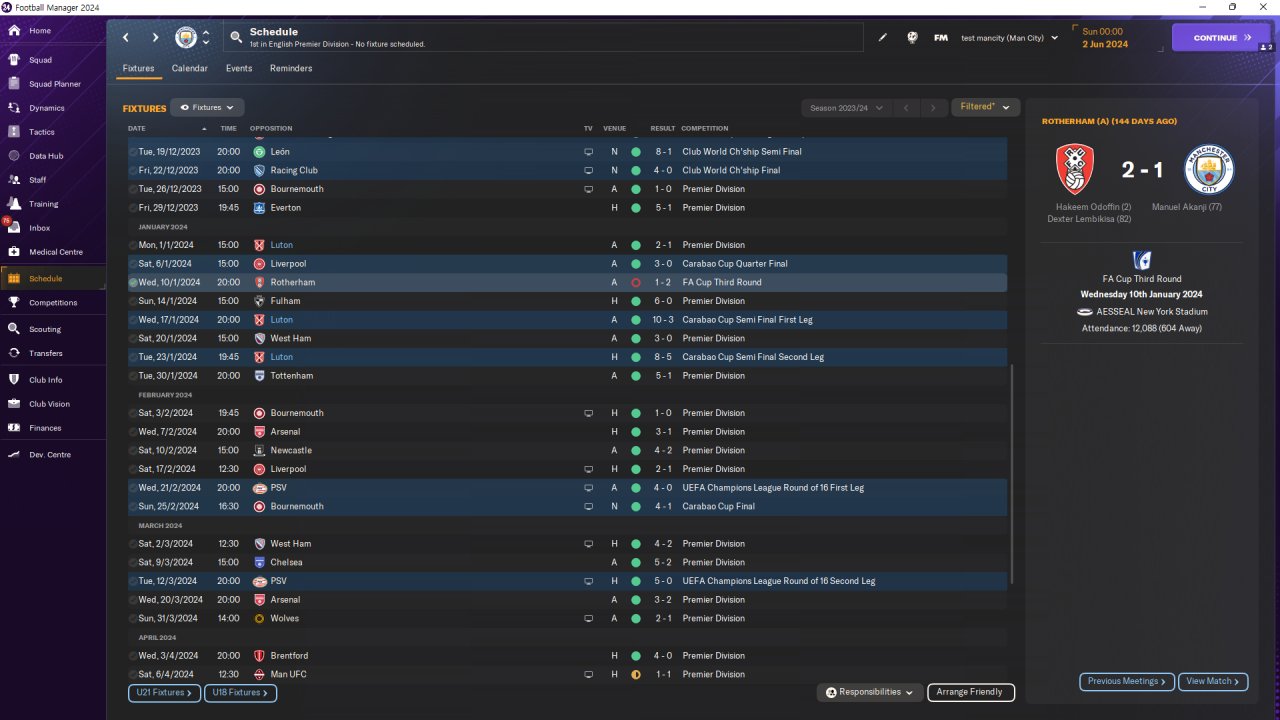Open the Staff sidebar icon
Image resolution: width=1280 pixels, height=720 pixels.
(14, 180)
